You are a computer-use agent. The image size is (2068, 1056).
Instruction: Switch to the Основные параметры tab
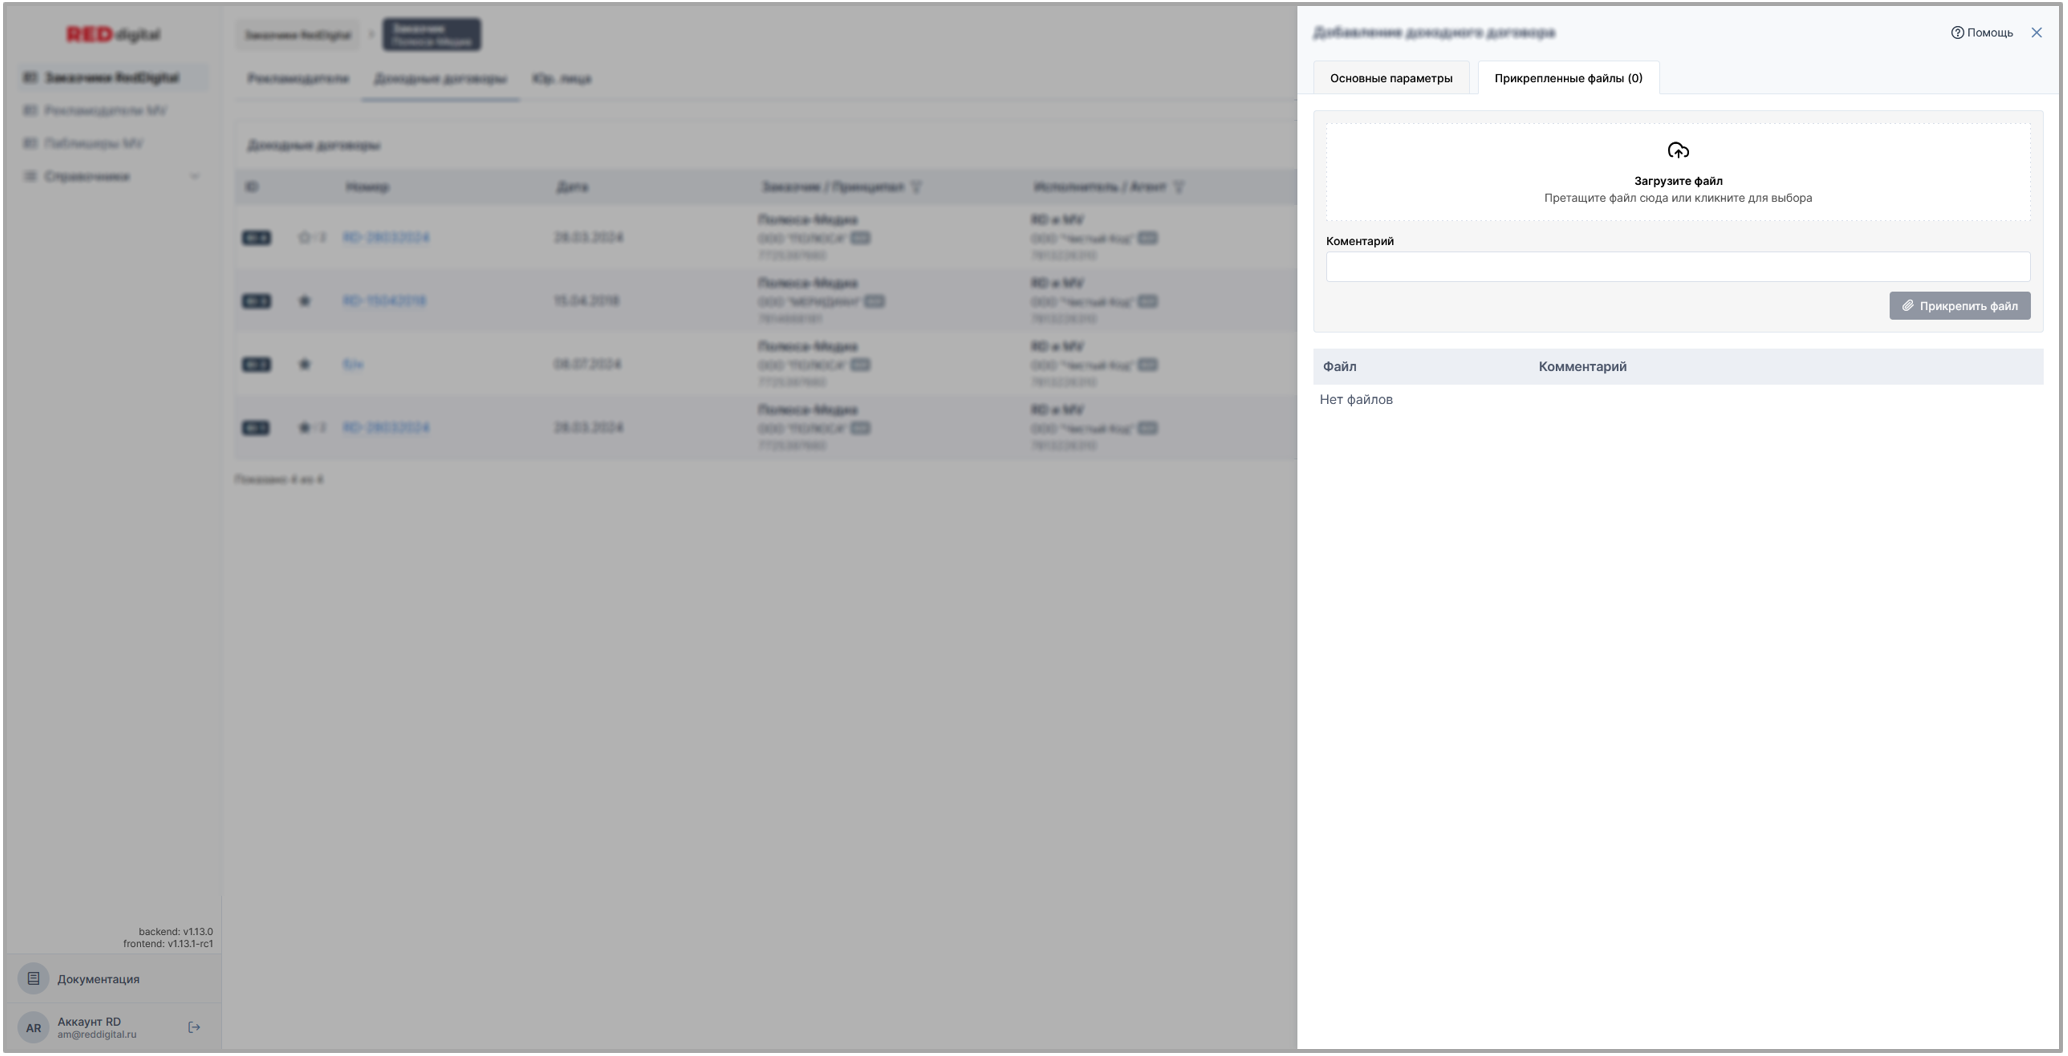click(1390, 78)
